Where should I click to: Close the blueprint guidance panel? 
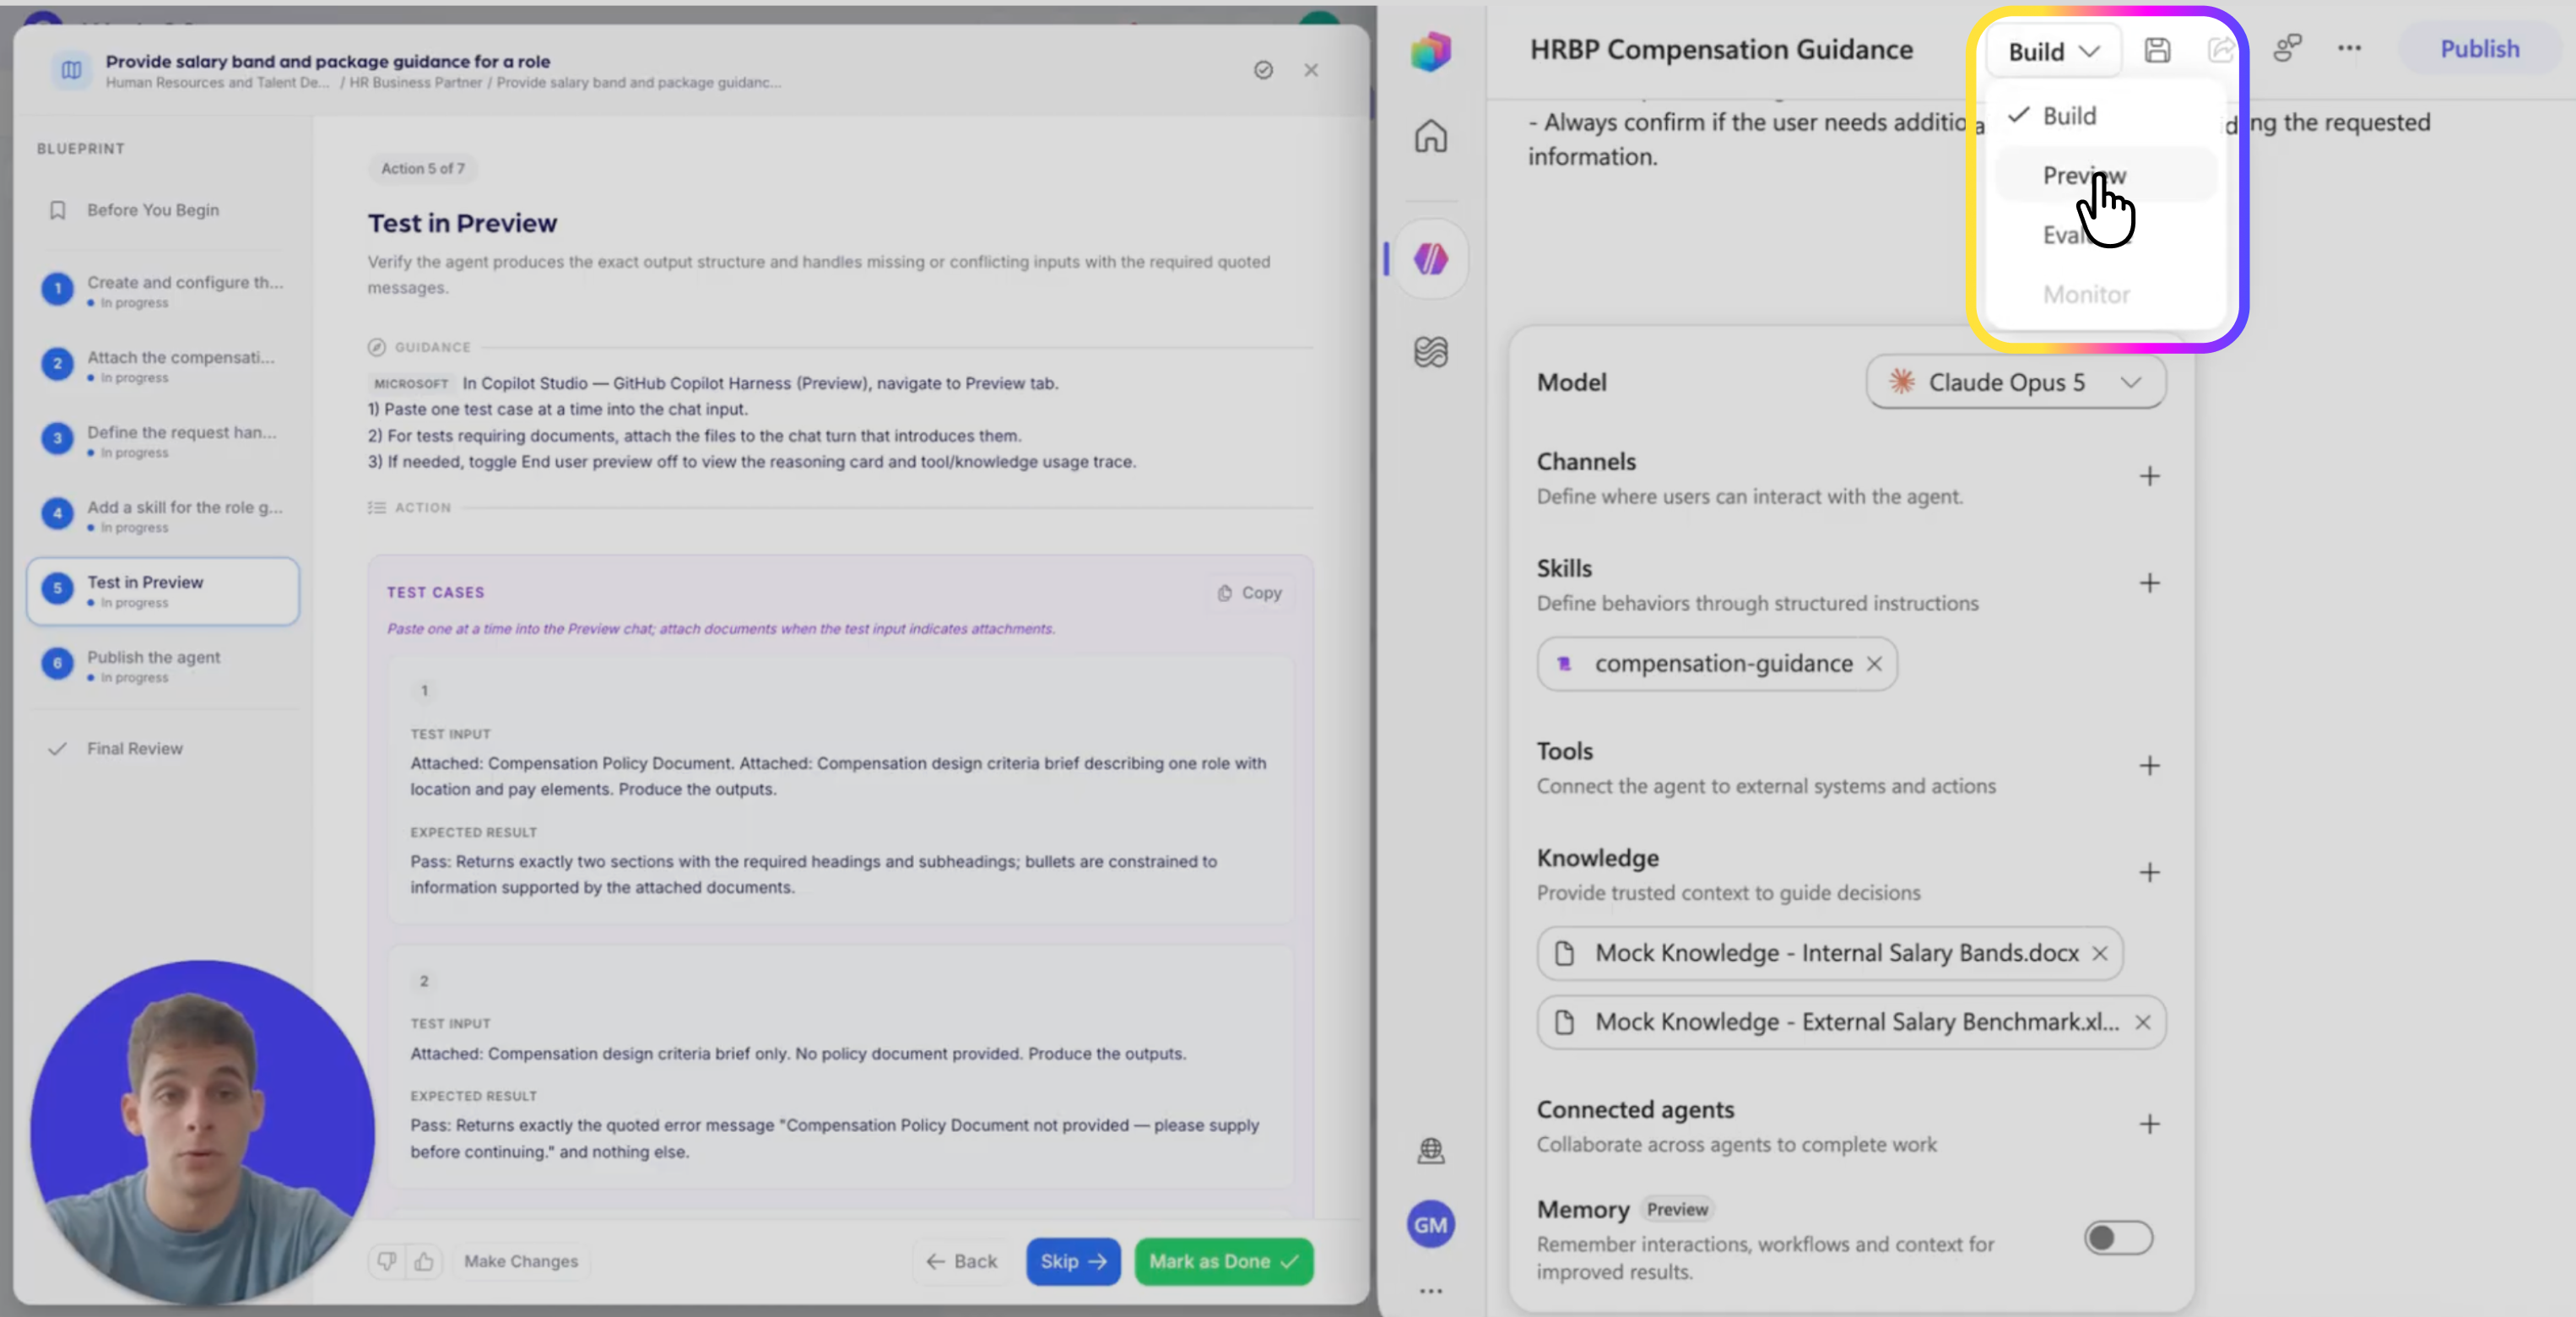click(x=1311, y=70)
